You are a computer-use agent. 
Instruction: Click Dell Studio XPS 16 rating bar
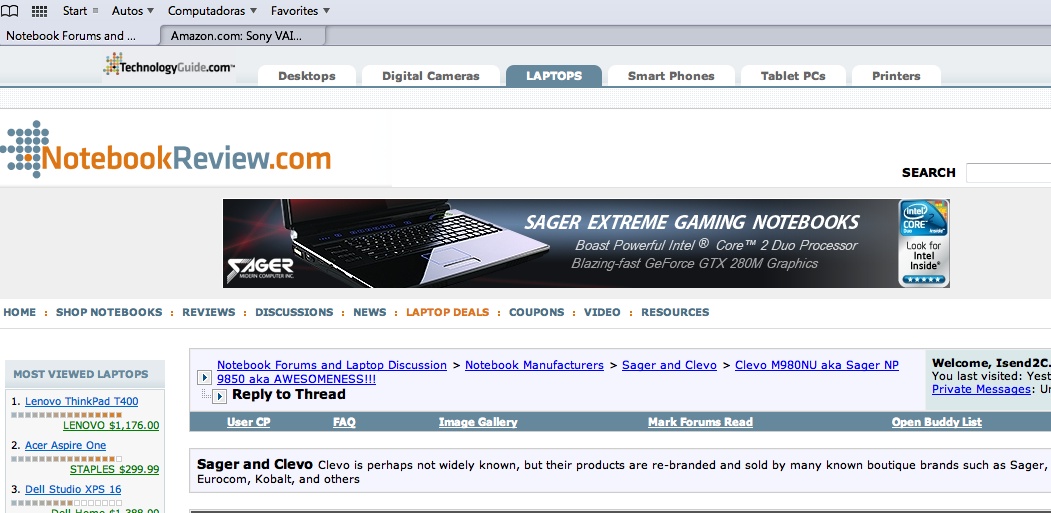(66, 503)
